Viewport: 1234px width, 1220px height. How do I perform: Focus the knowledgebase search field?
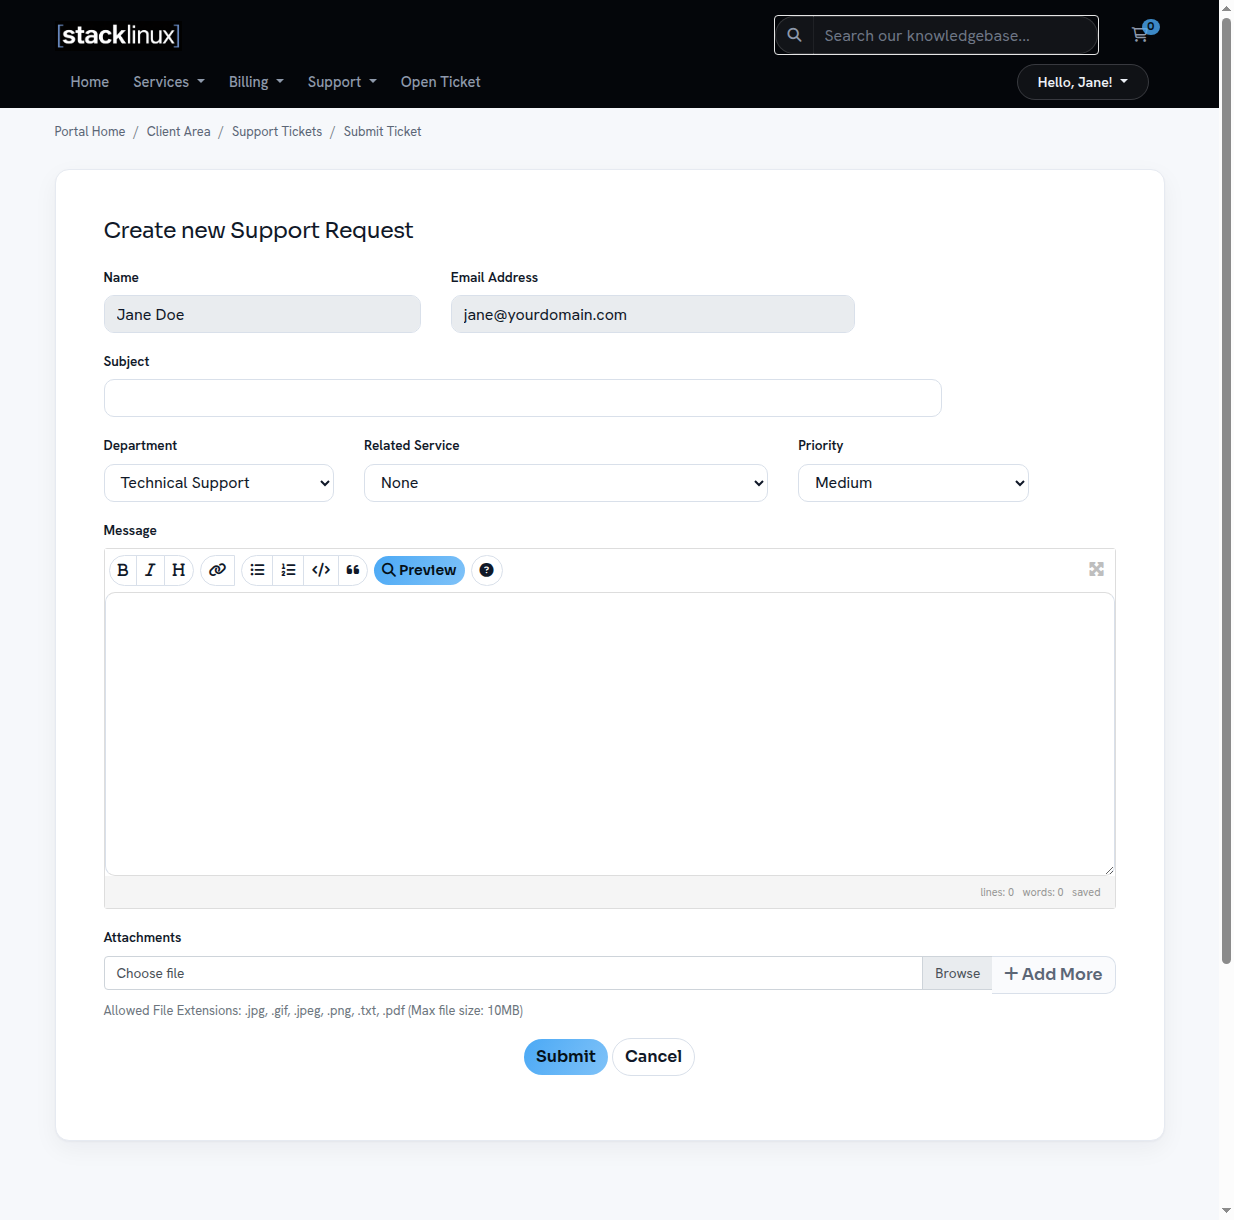955,35
